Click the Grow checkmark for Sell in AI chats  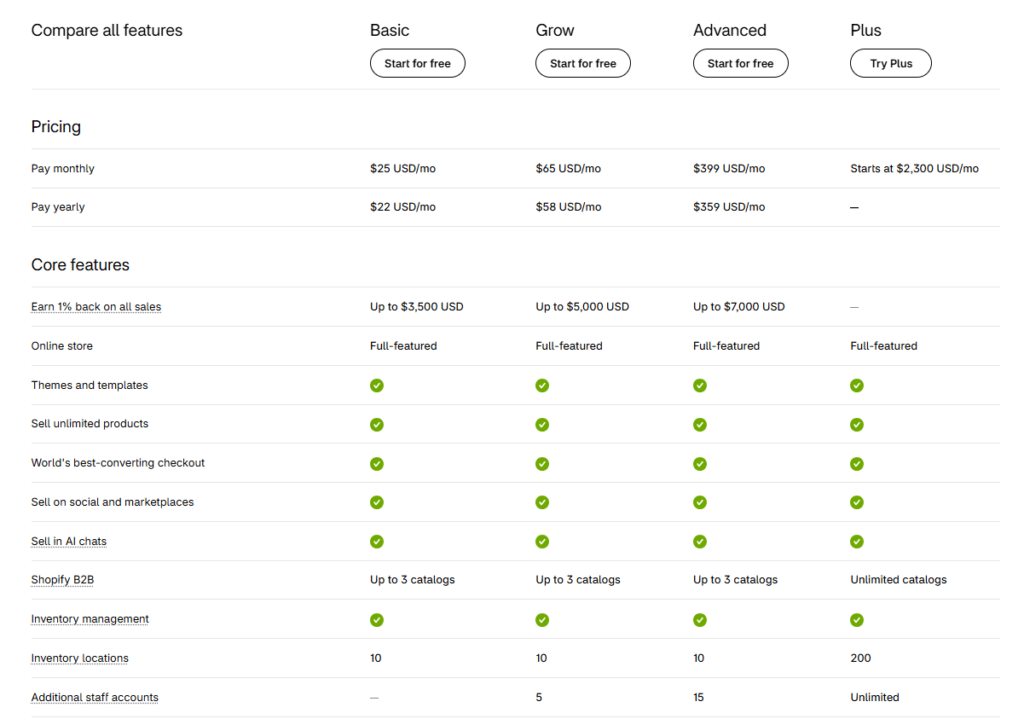[542, 541]
